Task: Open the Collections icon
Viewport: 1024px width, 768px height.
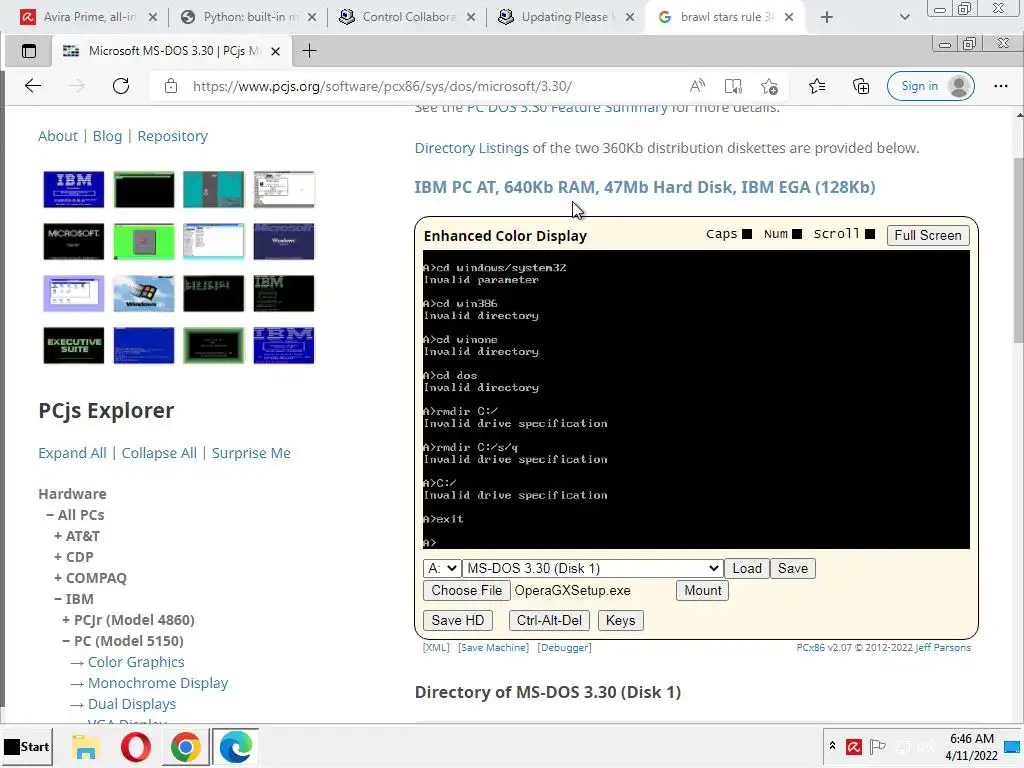Action: [861, 86]
